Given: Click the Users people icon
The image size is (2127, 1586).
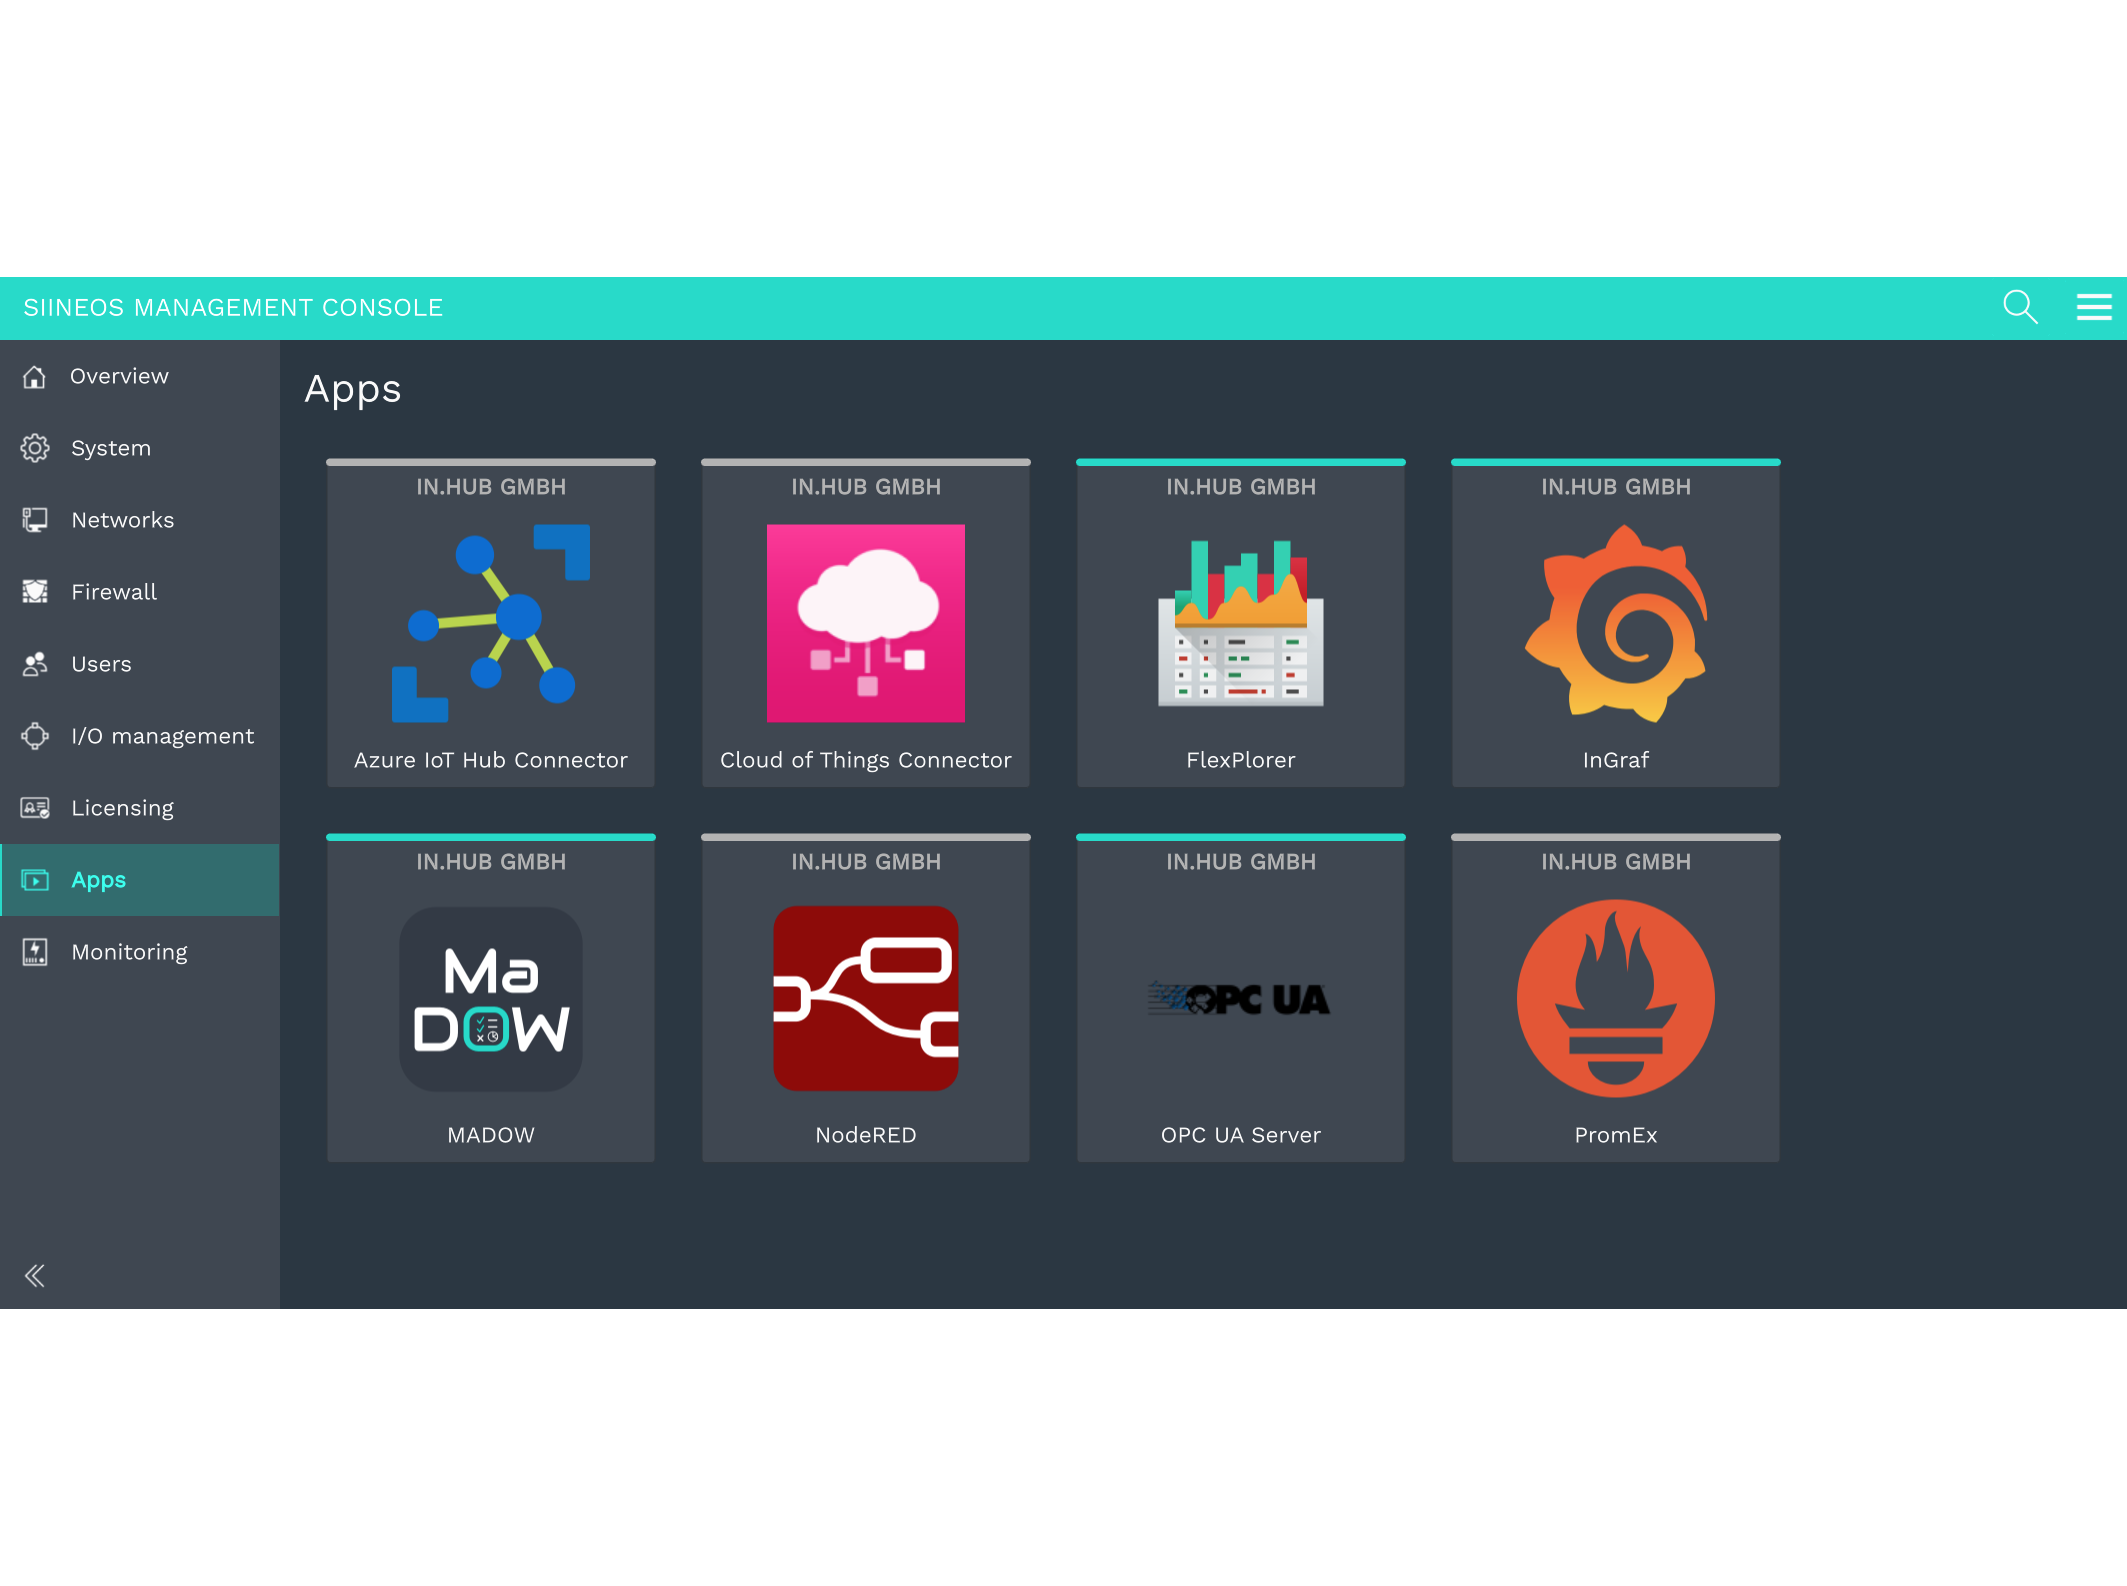Looking at the screenshot, I should tap(35, 664).
